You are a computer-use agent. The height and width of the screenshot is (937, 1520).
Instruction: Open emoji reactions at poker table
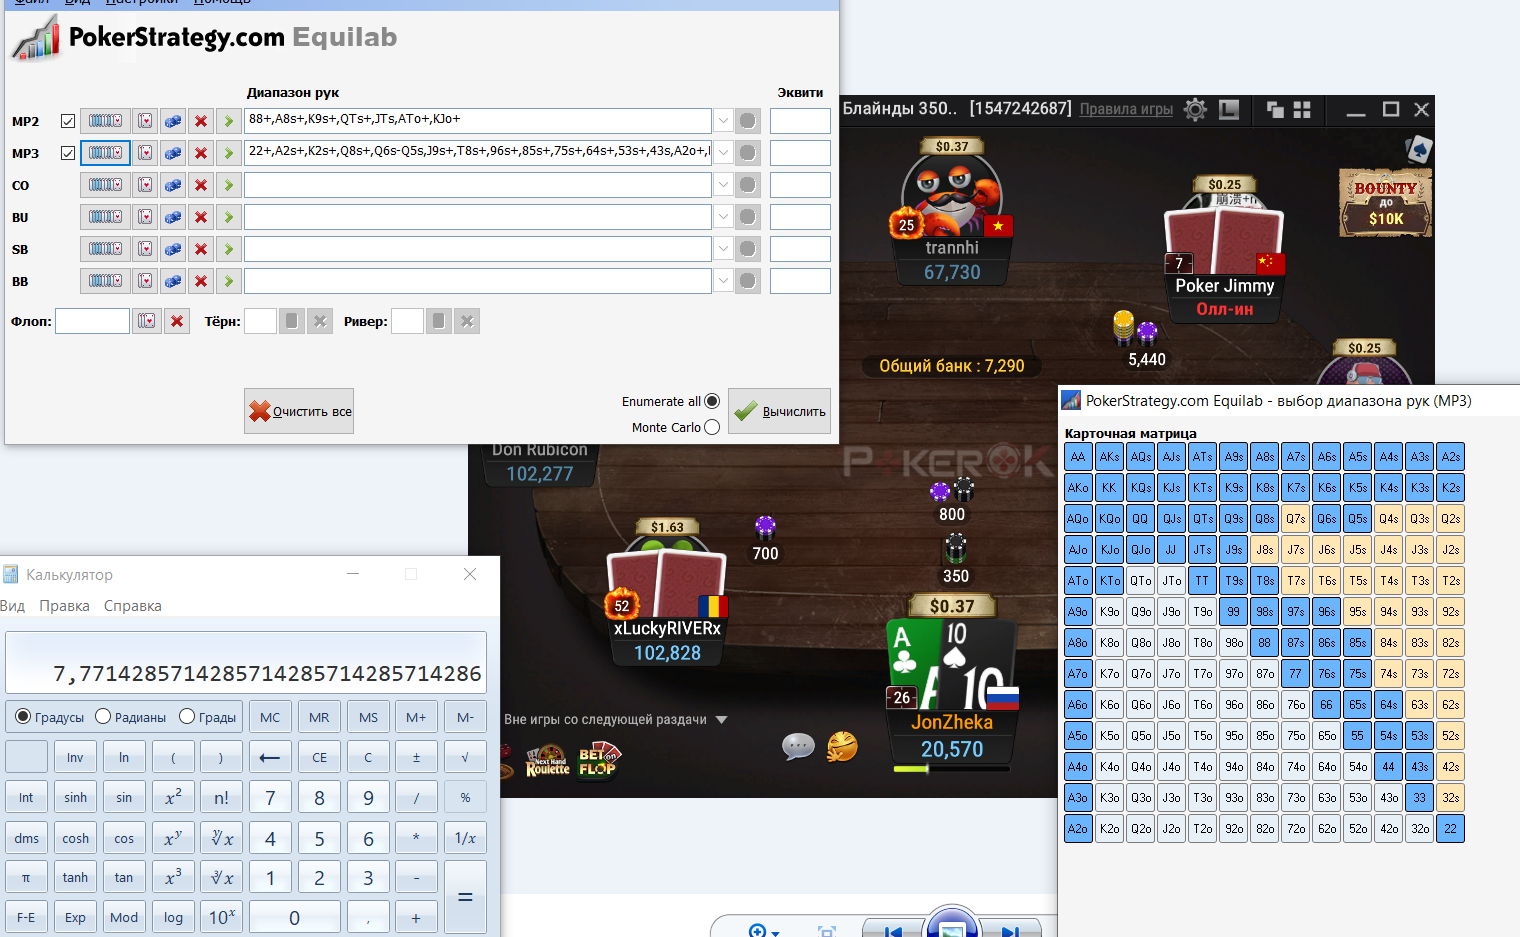(x=842, y=746)
